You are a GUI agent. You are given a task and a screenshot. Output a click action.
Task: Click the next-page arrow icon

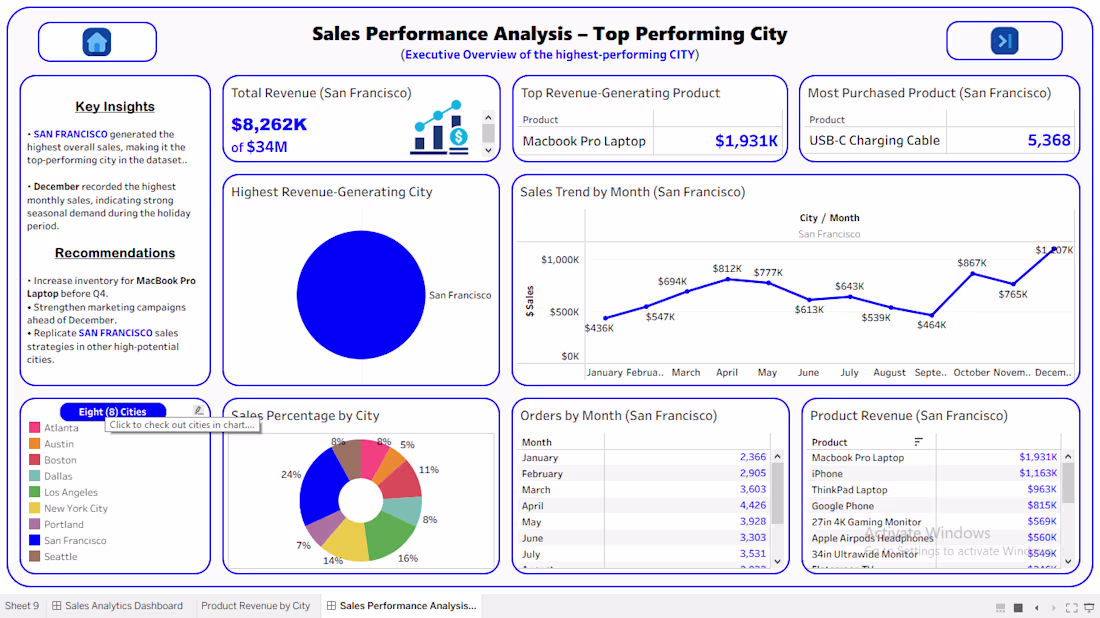pyautogui.click(x=1004, y=41)
